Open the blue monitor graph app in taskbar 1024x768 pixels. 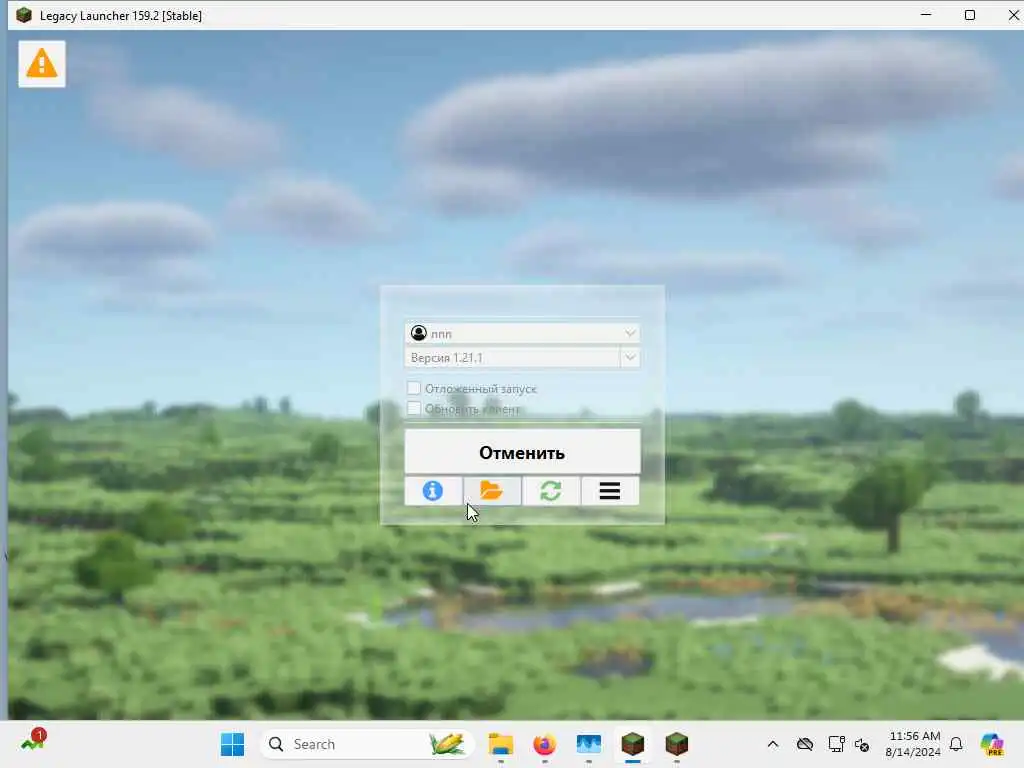[588, 744]
